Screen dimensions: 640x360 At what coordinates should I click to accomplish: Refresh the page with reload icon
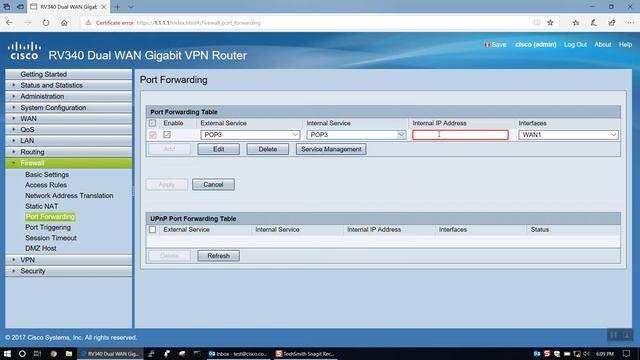pyautogui.click(x=46, y=23)
